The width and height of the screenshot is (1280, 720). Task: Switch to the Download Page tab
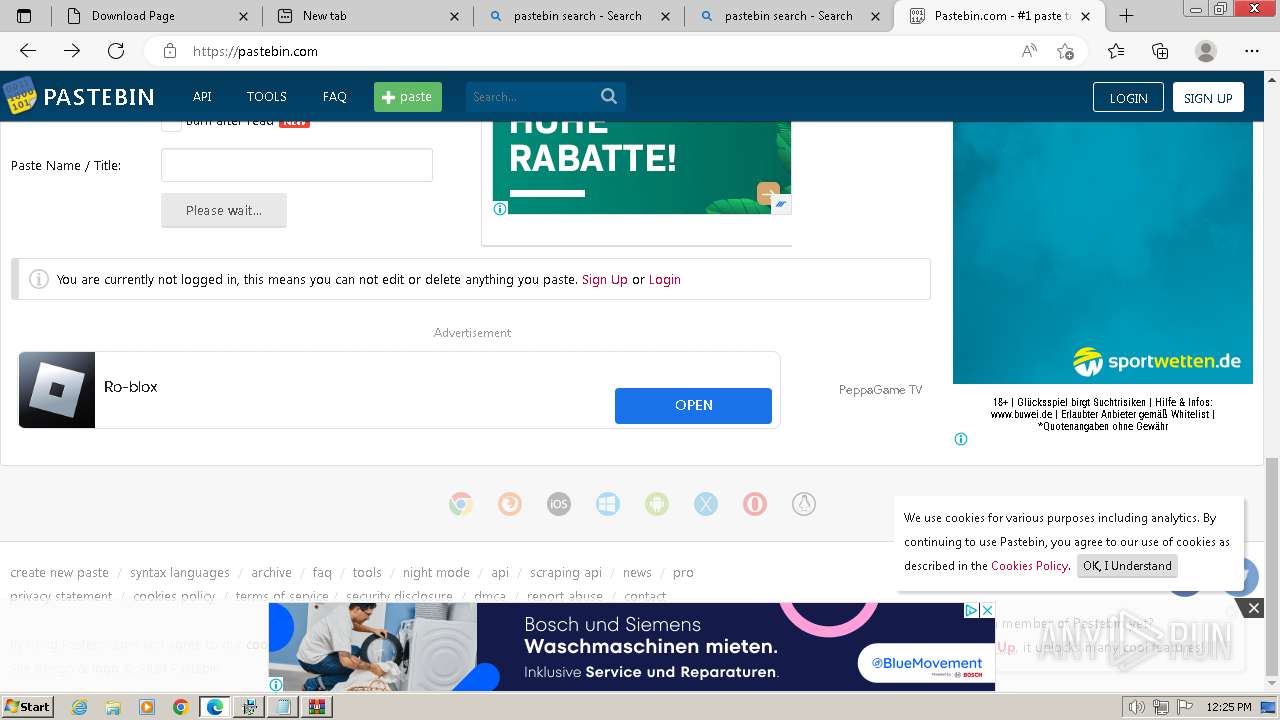click(157, 16)
